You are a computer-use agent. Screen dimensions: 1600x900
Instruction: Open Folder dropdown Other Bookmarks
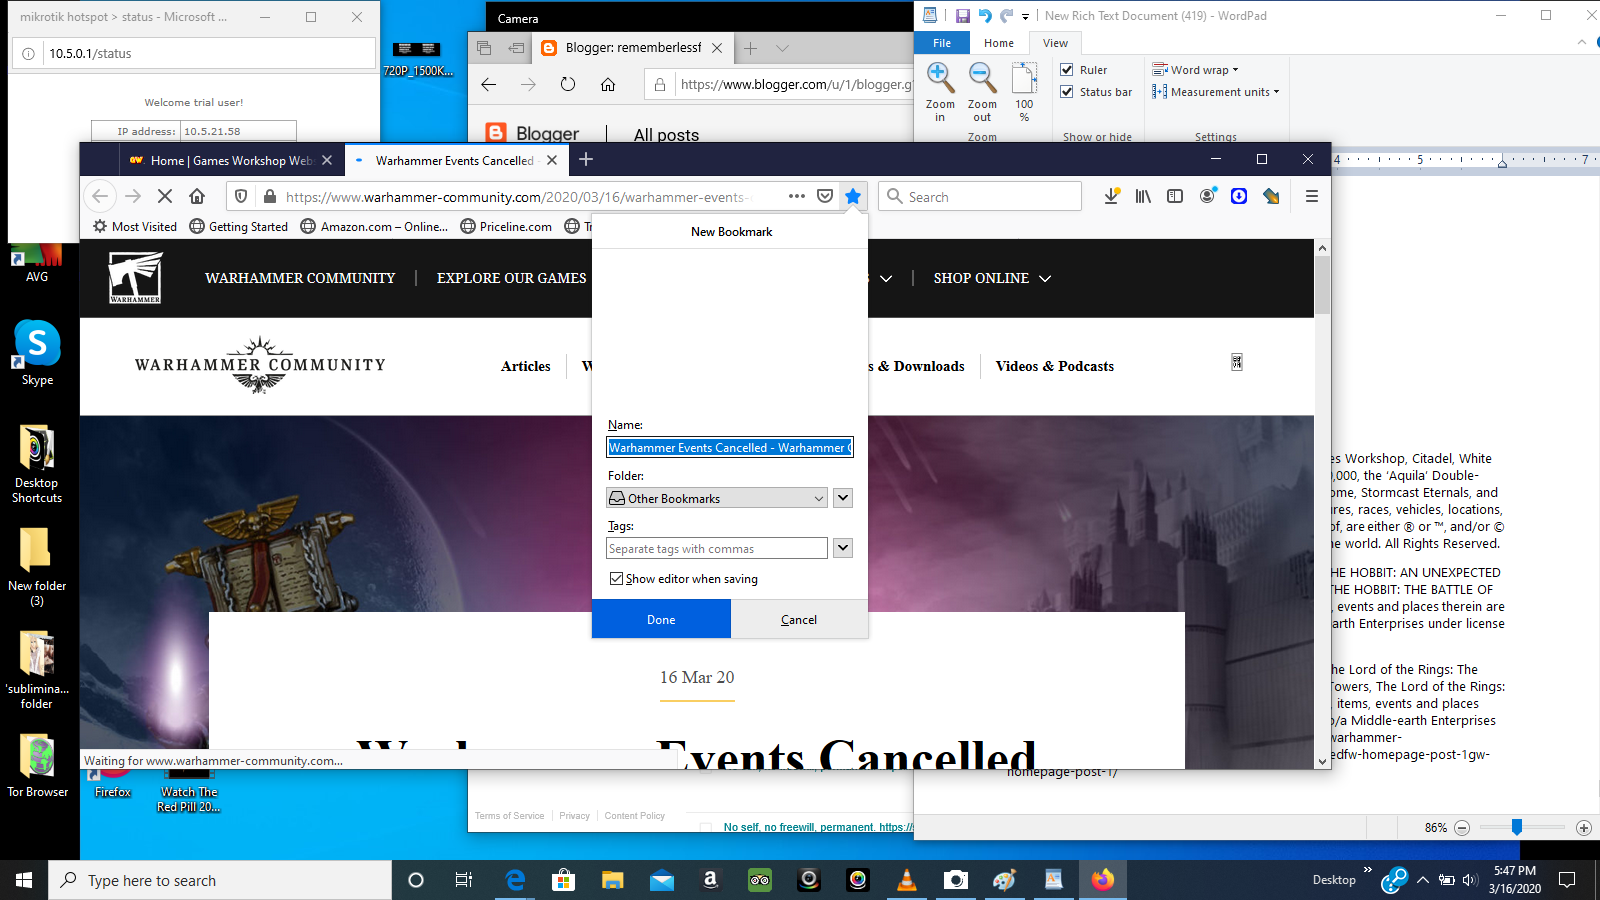(717, 498)
